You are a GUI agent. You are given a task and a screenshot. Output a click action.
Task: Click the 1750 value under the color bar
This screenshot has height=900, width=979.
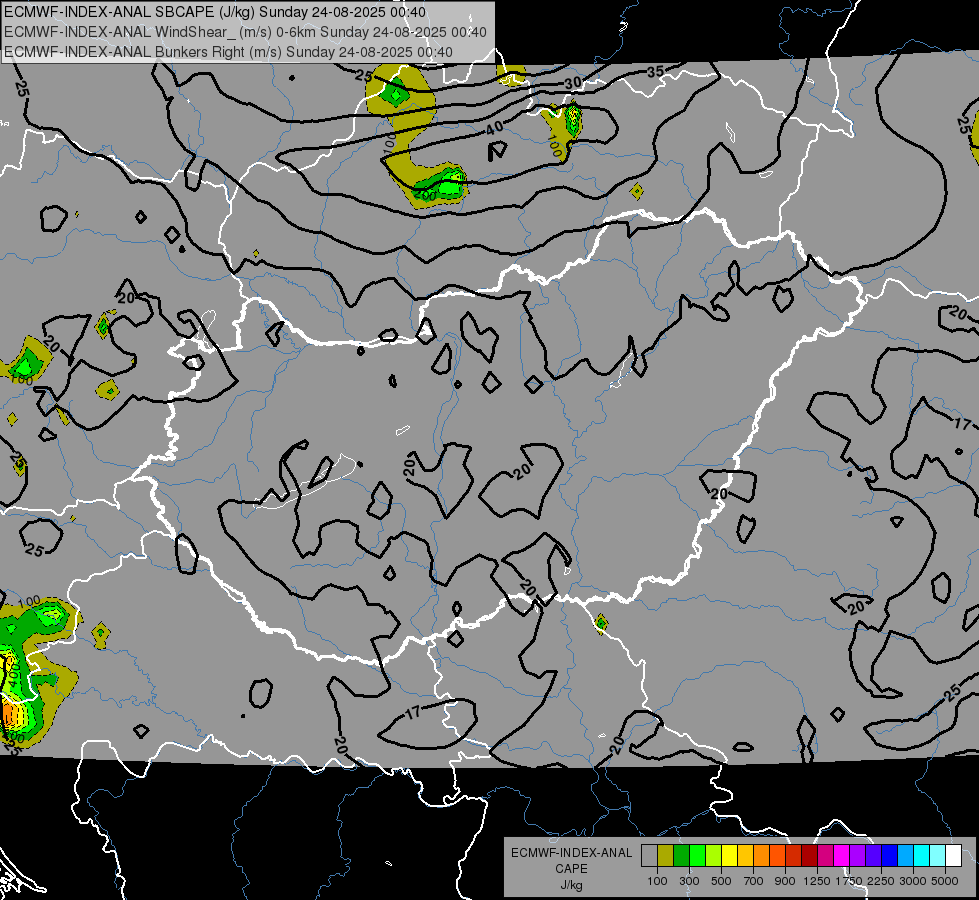click(x=849, y=881)
